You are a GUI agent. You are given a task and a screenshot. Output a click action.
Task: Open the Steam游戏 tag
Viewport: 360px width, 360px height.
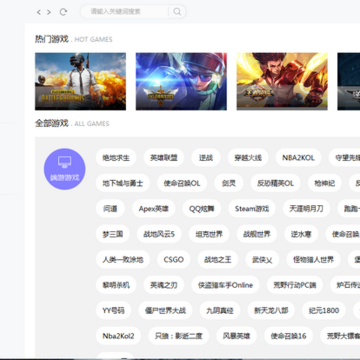click(x=252, y=209)
